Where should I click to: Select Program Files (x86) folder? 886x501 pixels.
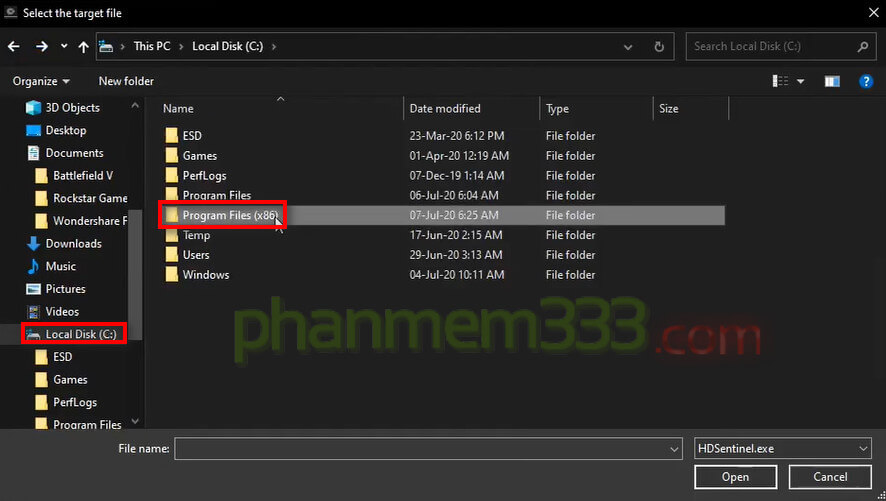(230, 215)
